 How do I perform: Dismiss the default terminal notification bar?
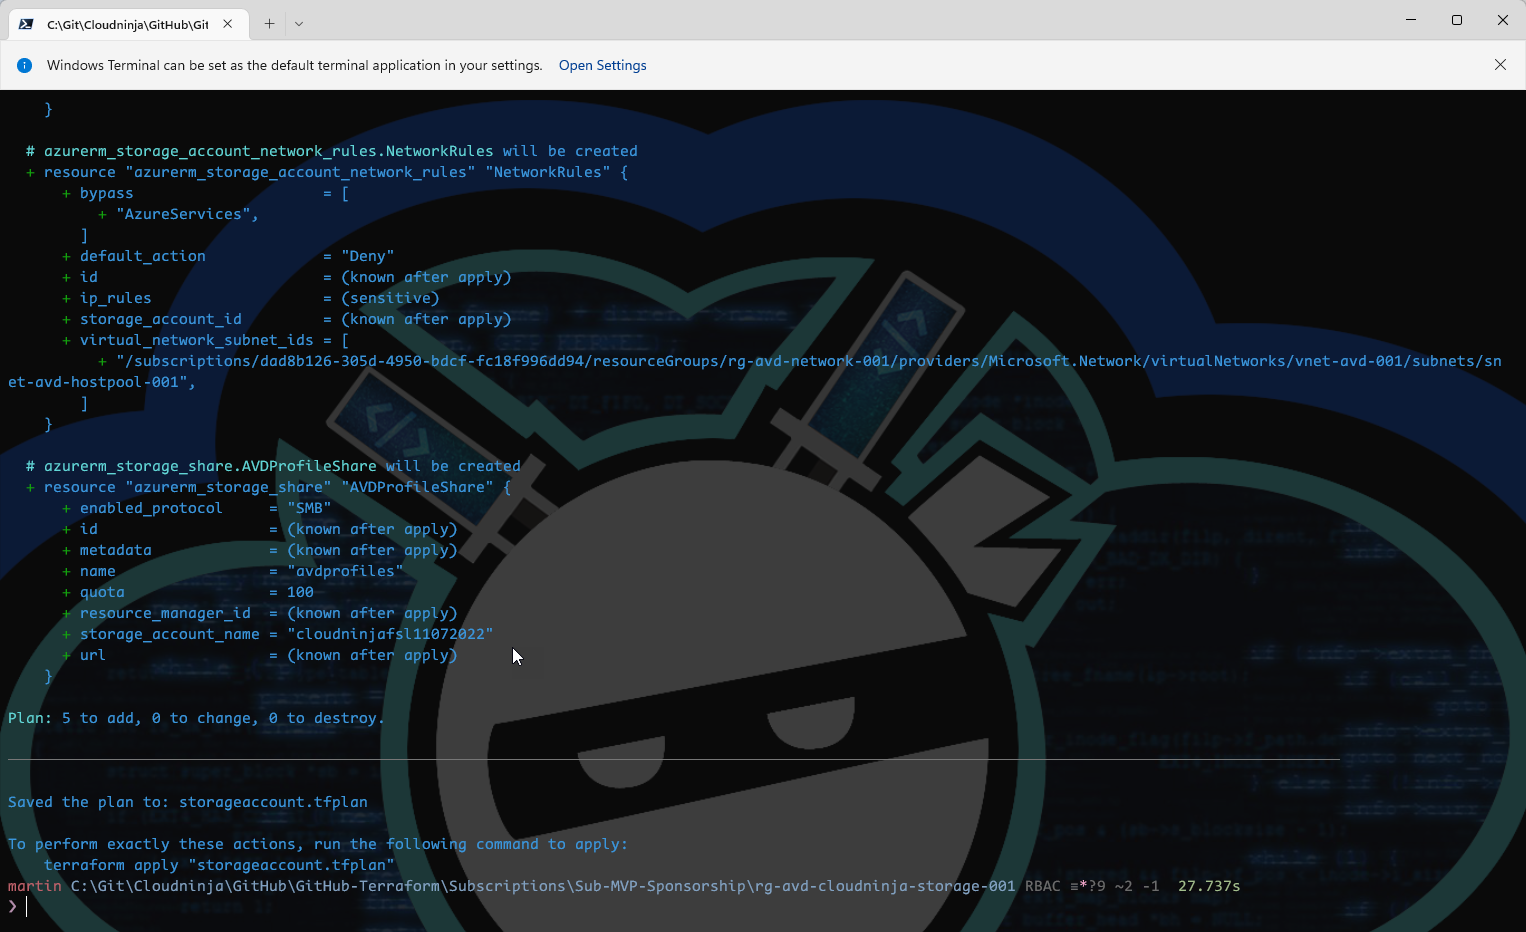[1500, 65]
